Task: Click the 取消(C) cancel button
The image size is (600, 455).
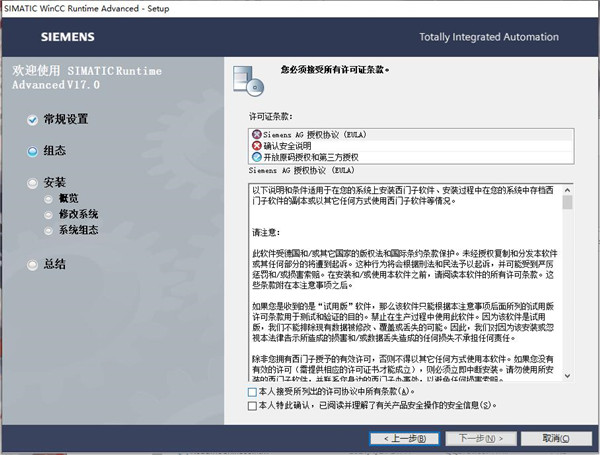Action: [556, 439]
